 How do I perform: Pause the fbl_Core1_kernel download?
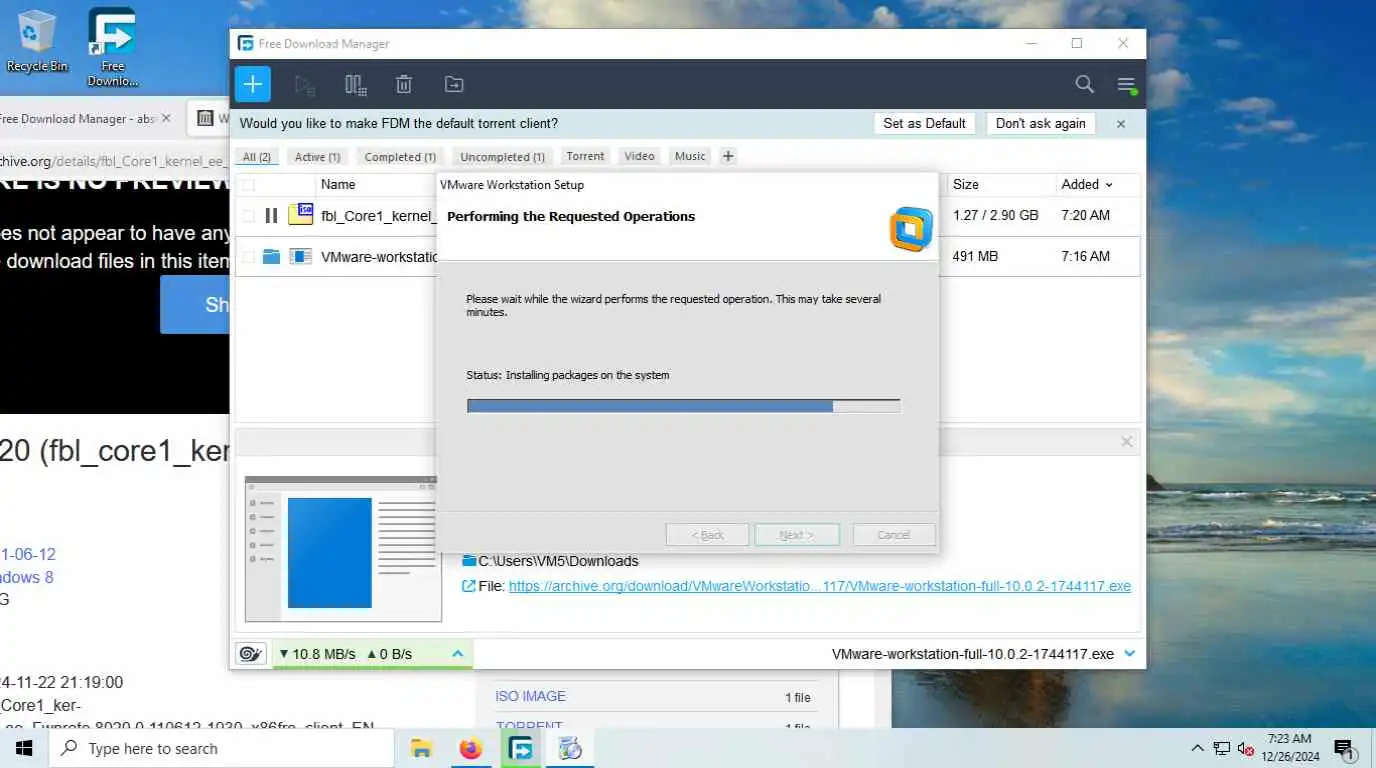pos(271,215)
